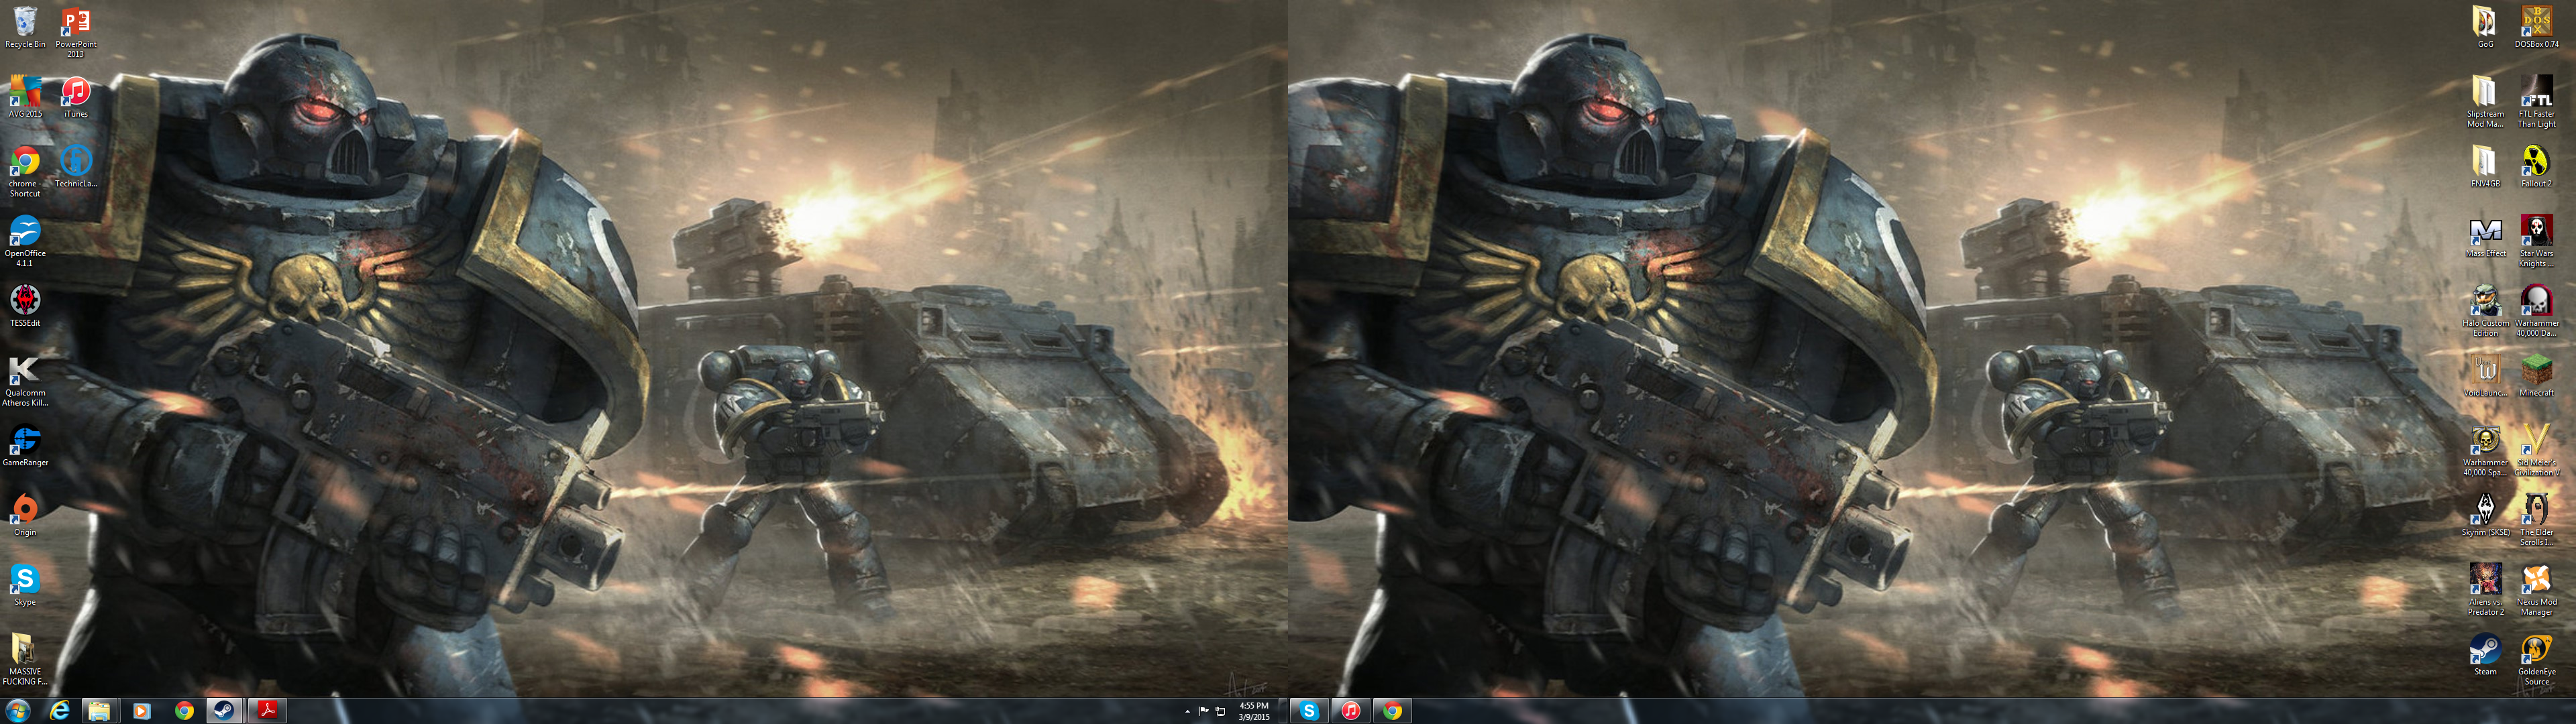Switch to iTunes on second monitor taskbar
This screenshot has height=724, width=2576.
click(x=1351, y=711)
